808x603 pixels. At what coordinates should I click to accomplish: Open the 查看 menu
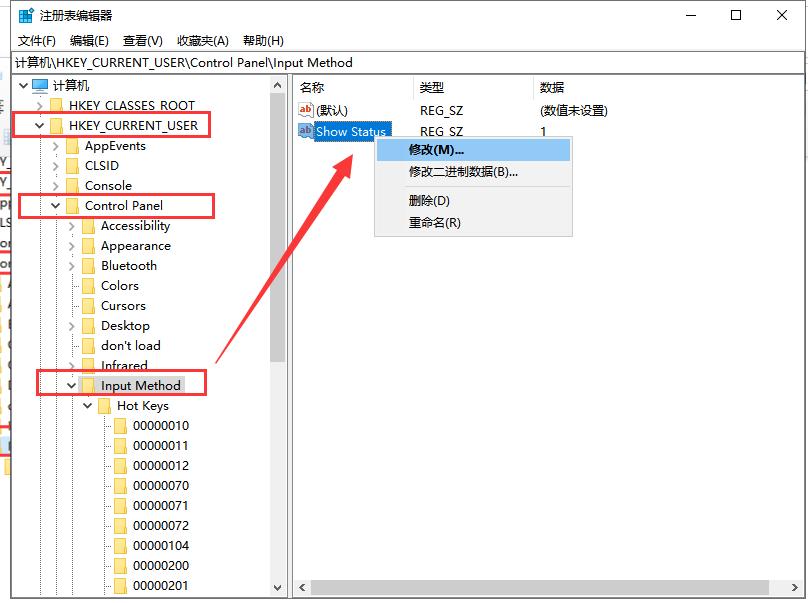click(141, 40)
